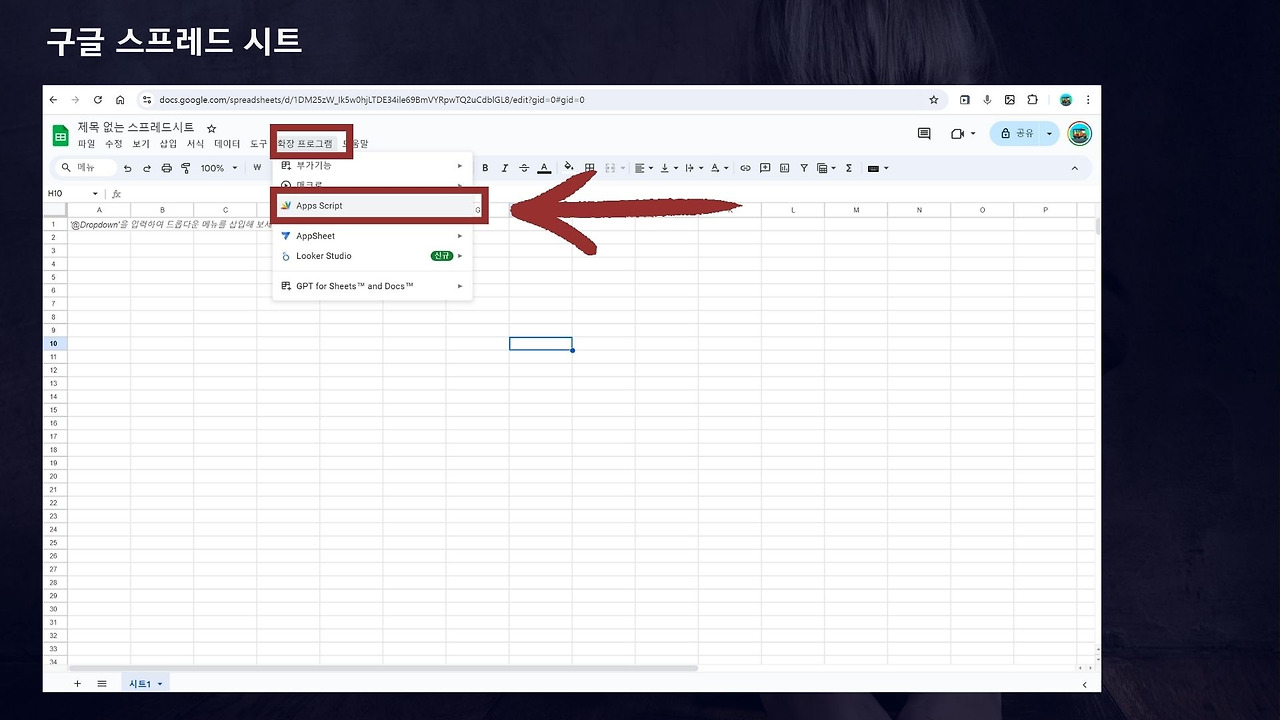Expand the share button dropdown arrow
This screenshot has width=1280, height=720.
coord(1049,134)
